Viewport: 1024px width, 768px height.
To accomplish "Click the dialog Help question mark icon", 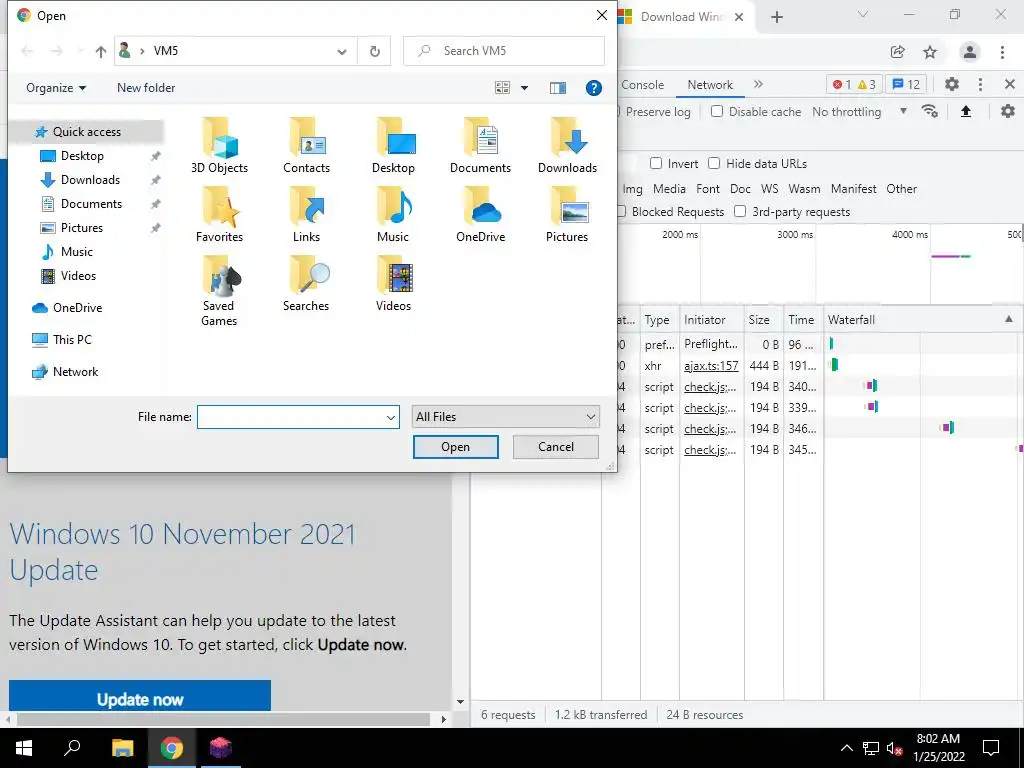I will tap(594, 88).
